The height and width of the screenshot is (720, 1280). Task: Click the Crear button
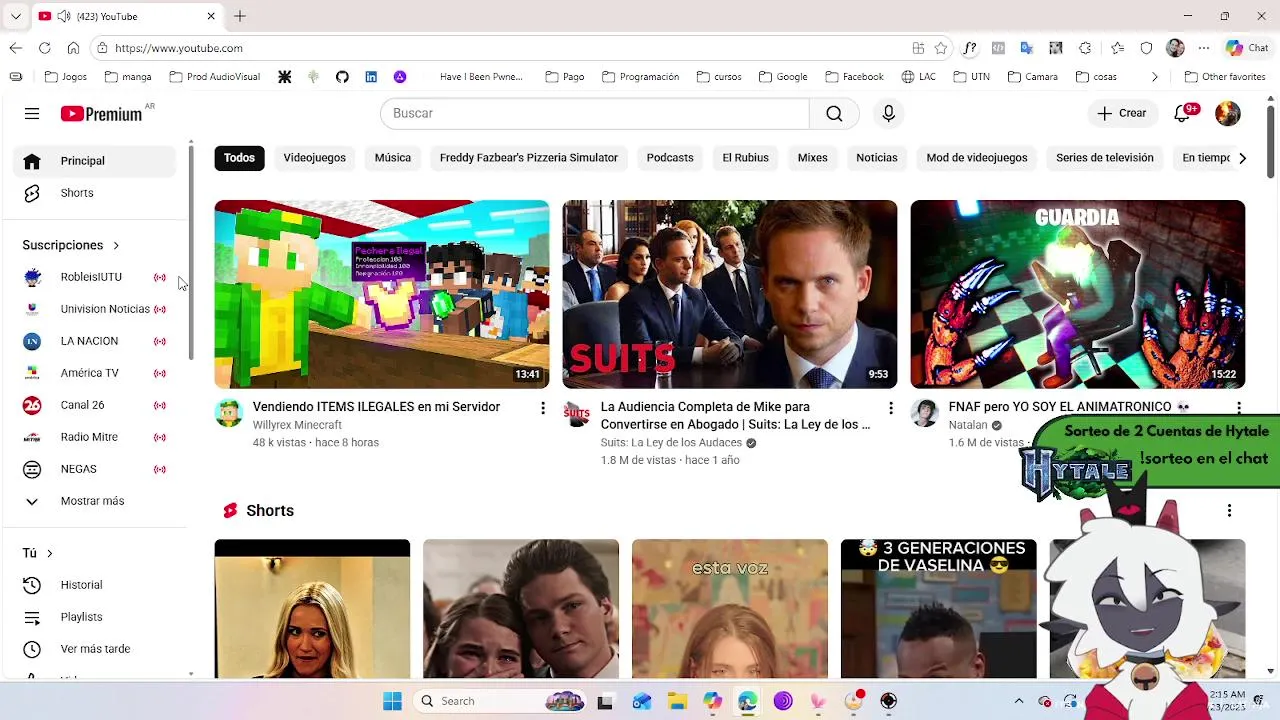[x=1122, y=114]
